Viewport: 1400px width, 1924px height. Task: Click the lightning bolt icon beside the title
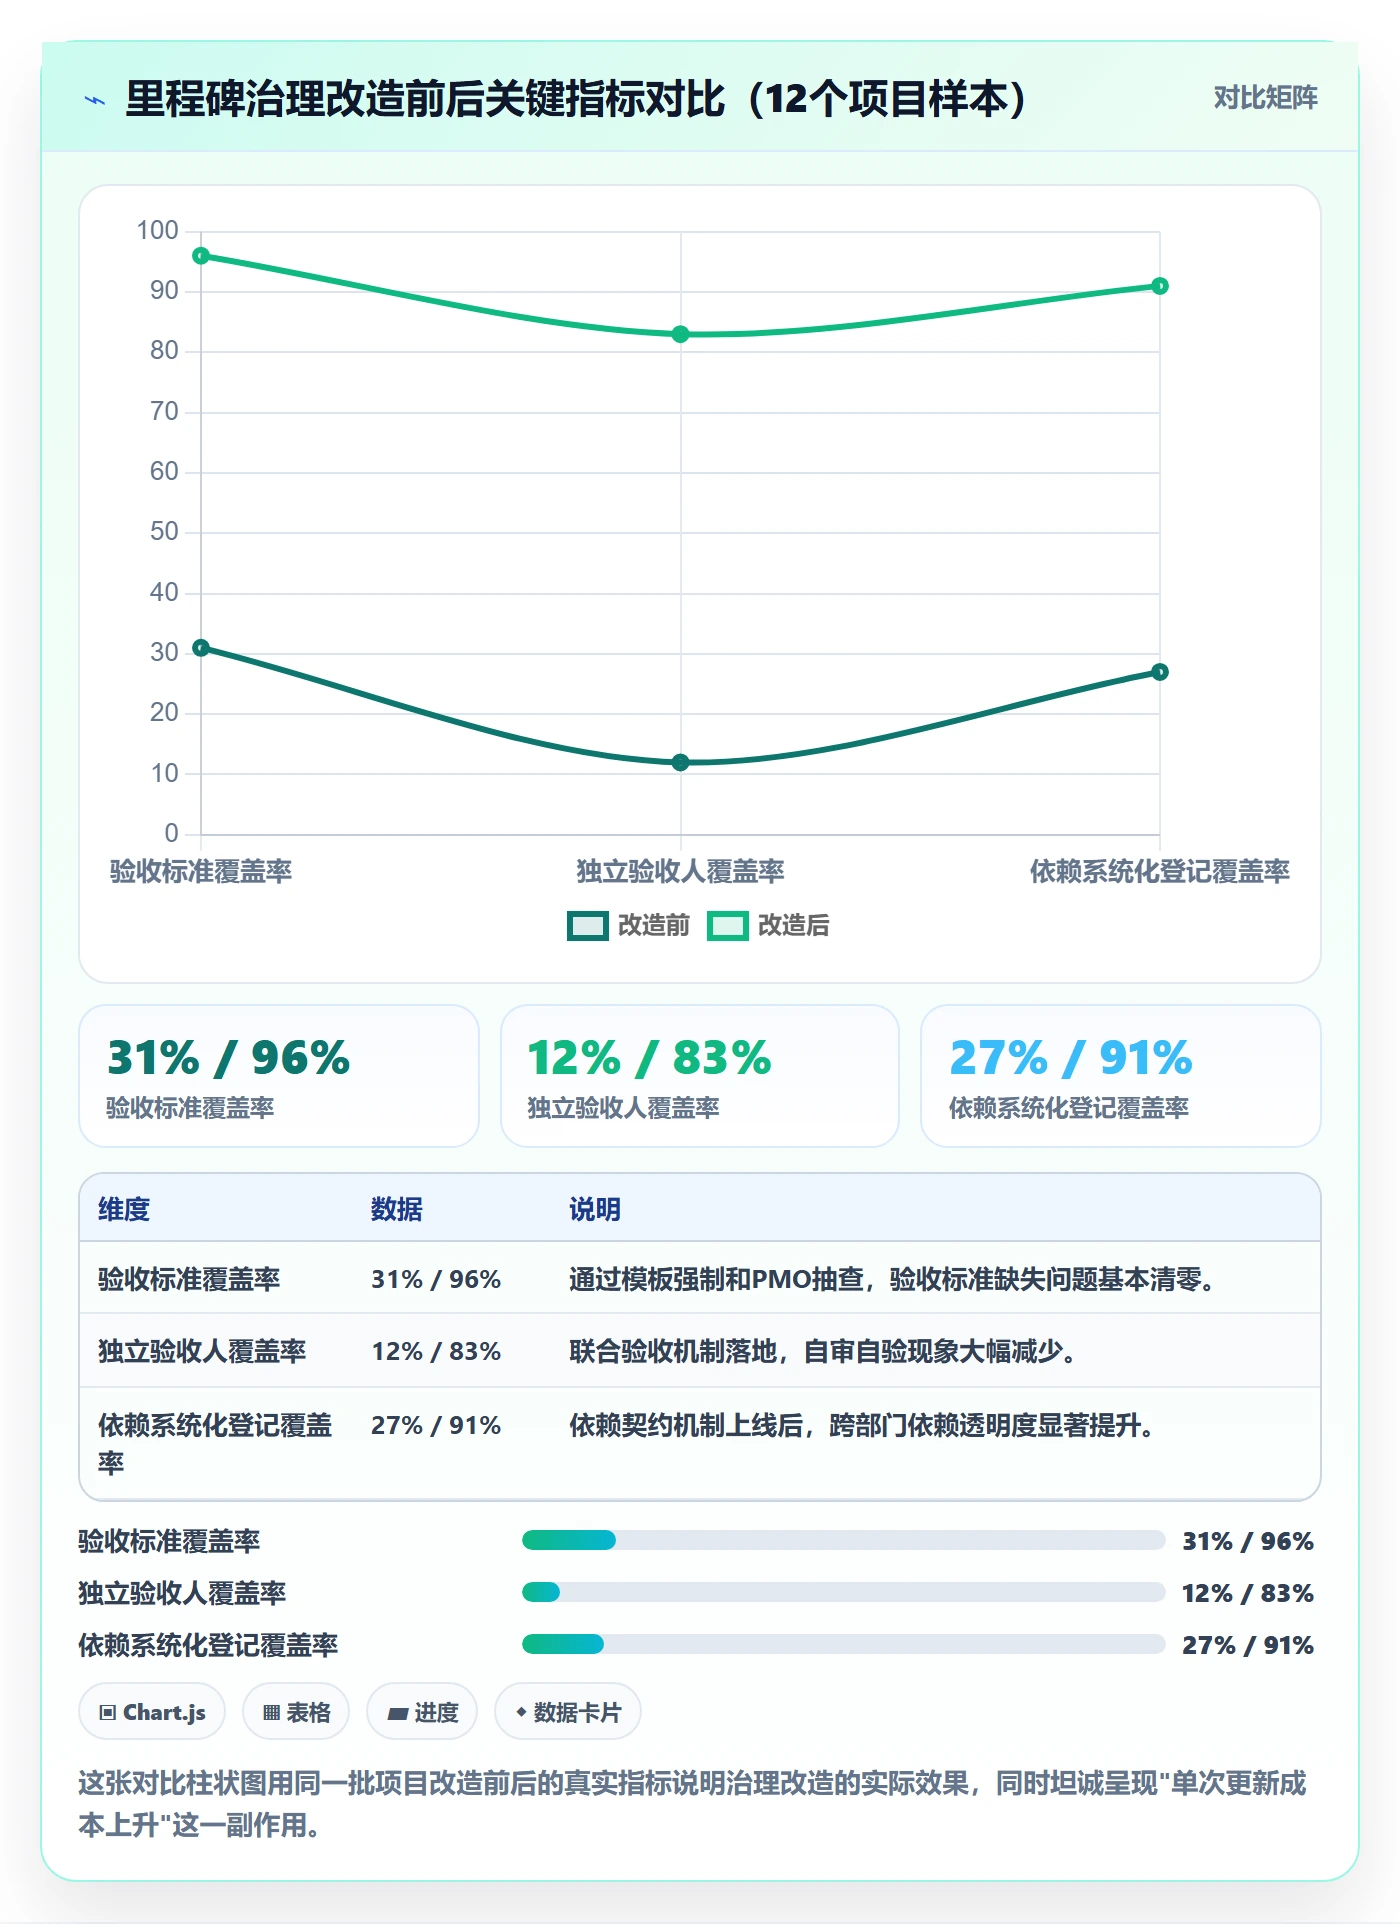click(x=95, y=100)
